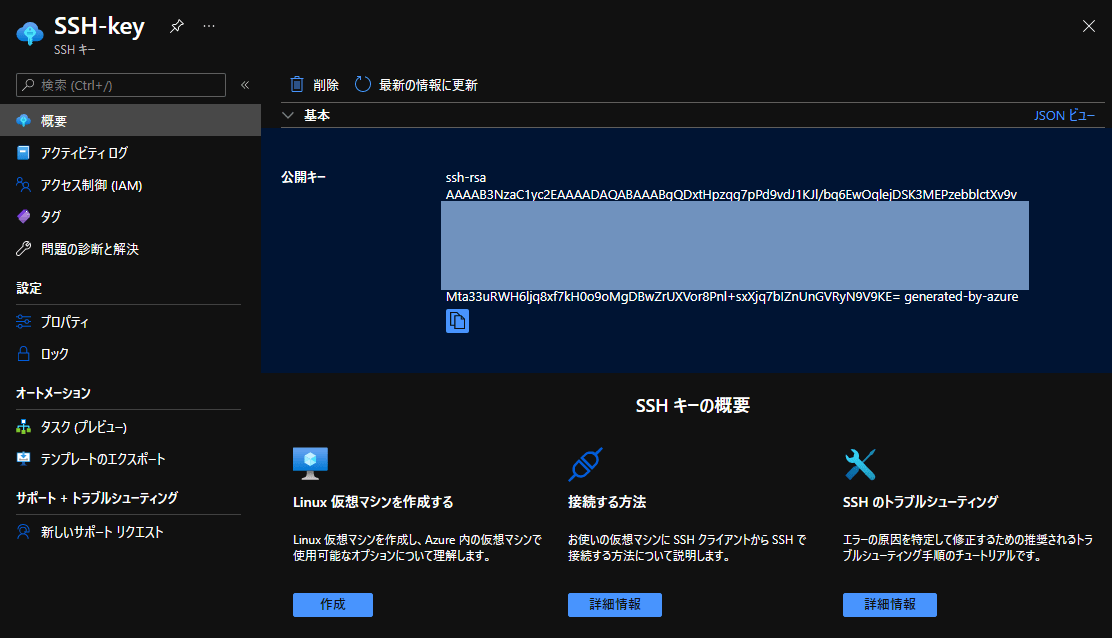
Task: Click the SSH key cloud resource icon
Action: (x=30, y=33)
